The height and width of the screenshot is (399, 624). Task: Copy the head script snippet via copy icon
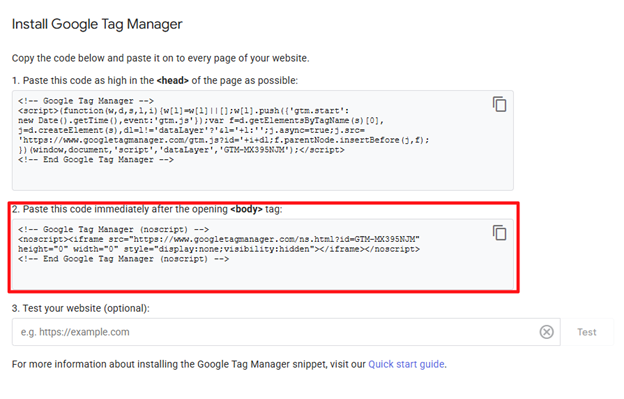499,104
